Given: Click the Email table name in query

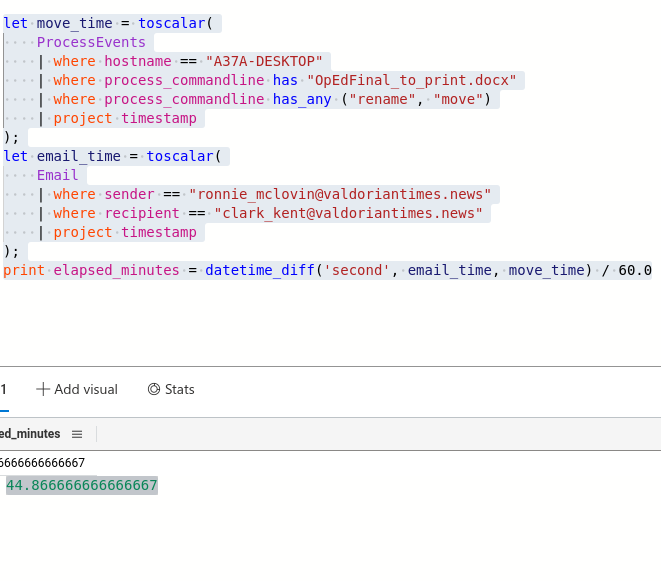Looking at the screenshot, I should click(x=57, y=175).
